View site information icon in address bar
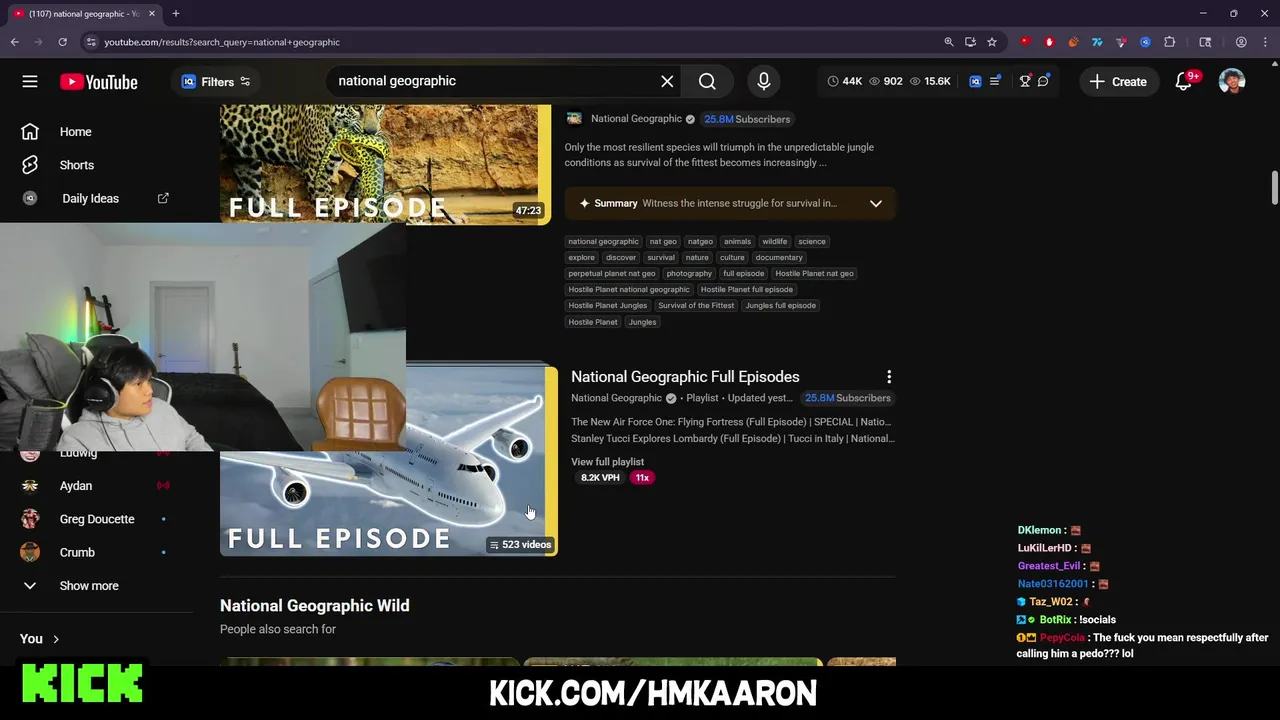 (x=91, y=42)
